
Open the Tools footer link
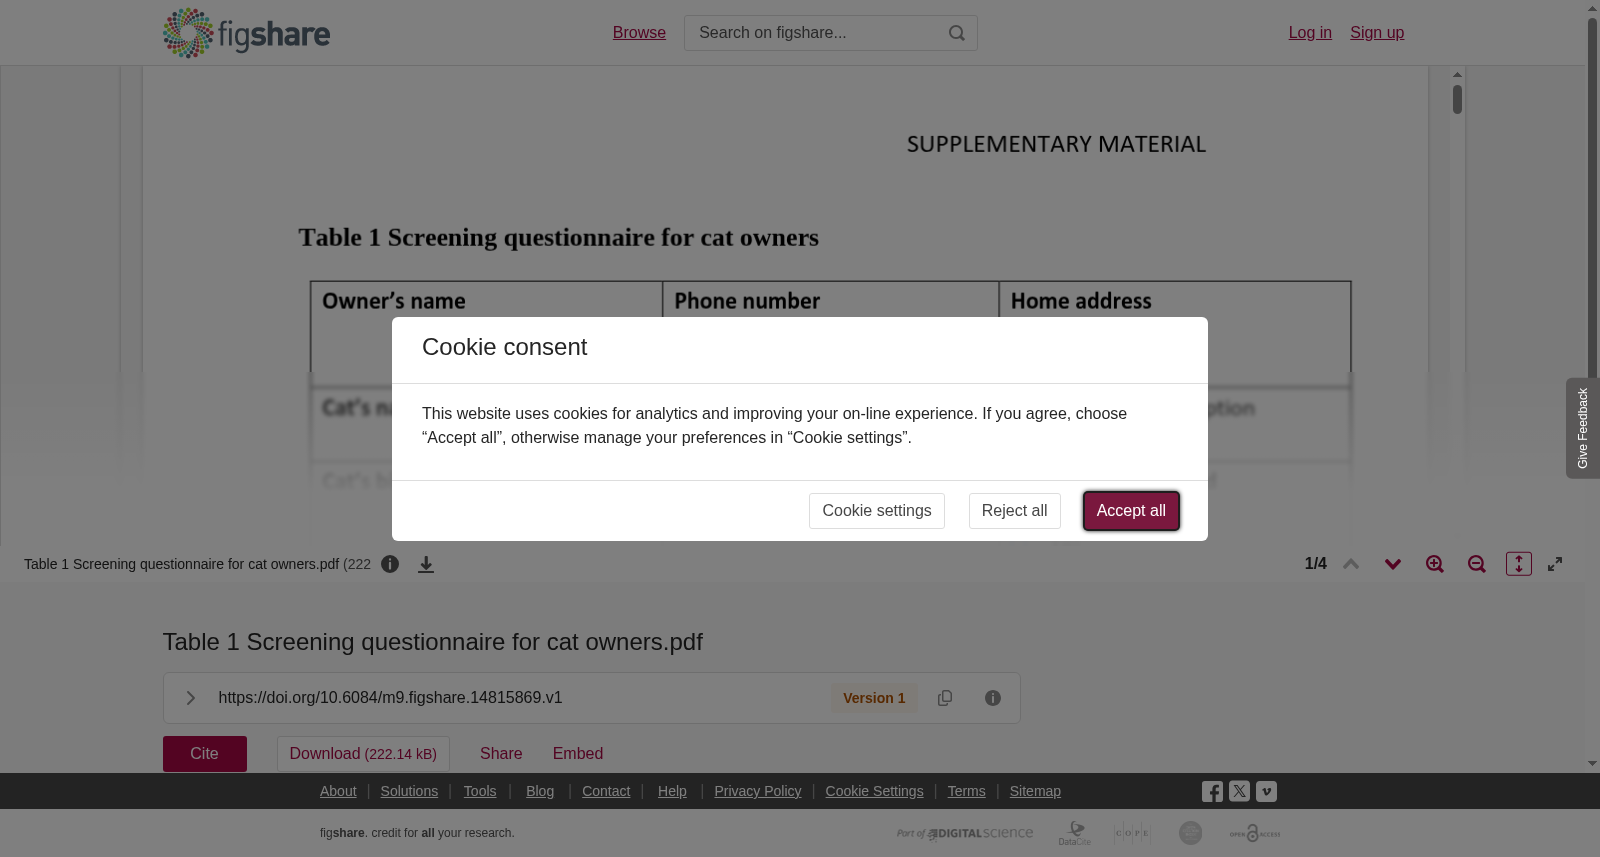tap(480, 791)
